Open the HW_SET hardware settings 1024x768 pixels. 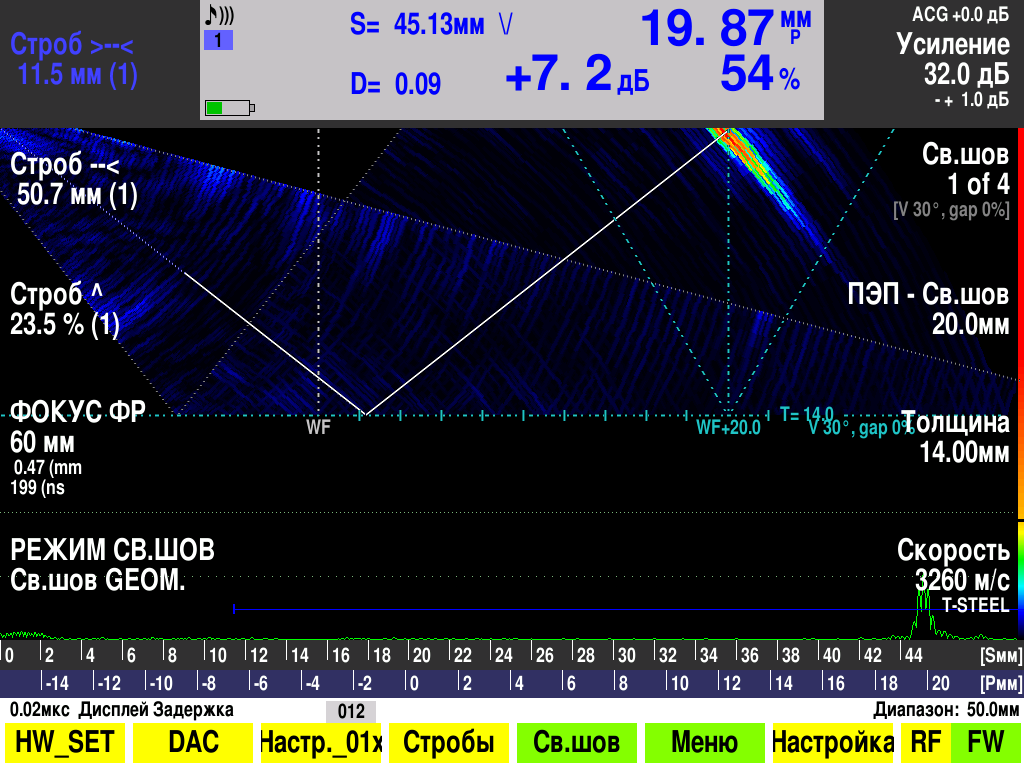coord(65,743)
